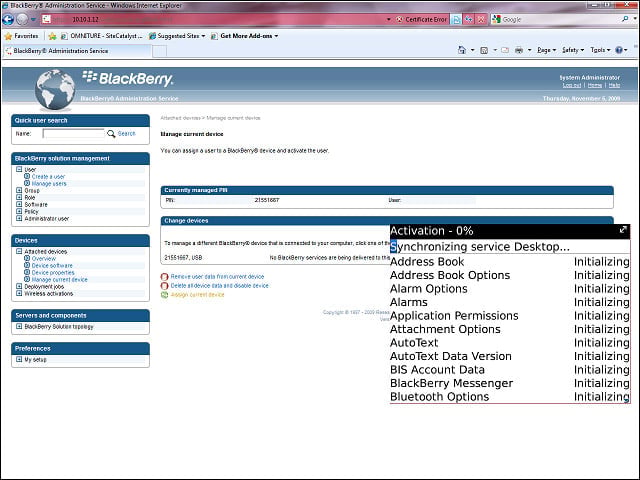Viewport: 640px width, 480px height.
Task: Open the Safety menu
Action: click(x=573, y=50)
